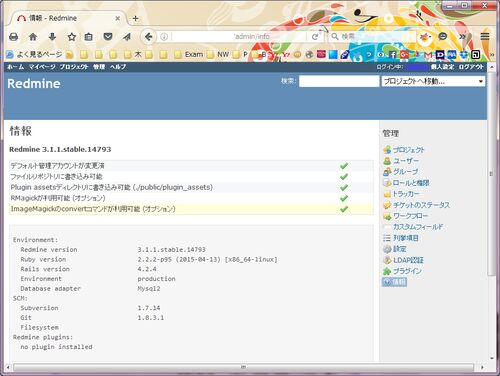The image size is (500, 376).
Task: Open プロジェクト in Redmine top menu
Action: (x=74, y=67)
